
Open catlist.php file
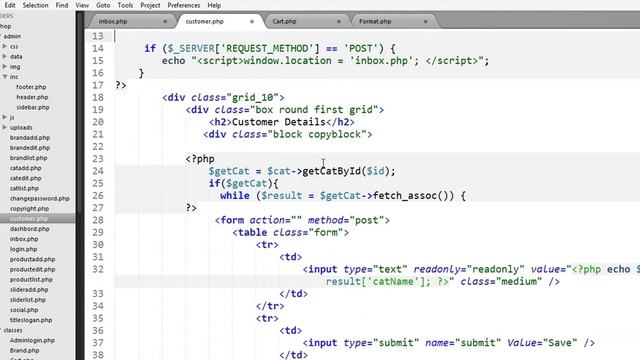click(x=24, y=188)
